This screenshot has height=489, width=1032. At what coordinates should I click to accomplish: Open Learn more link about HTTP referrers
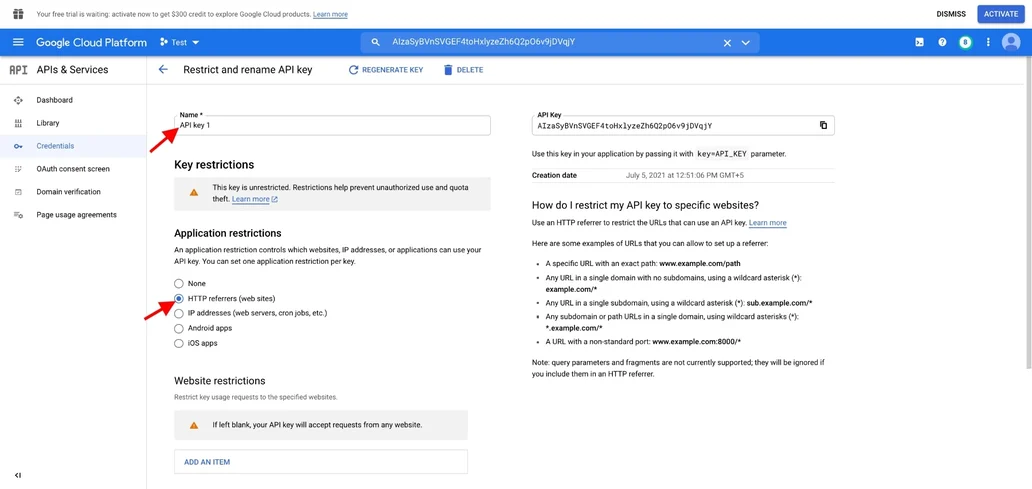(x=767, y=222)
